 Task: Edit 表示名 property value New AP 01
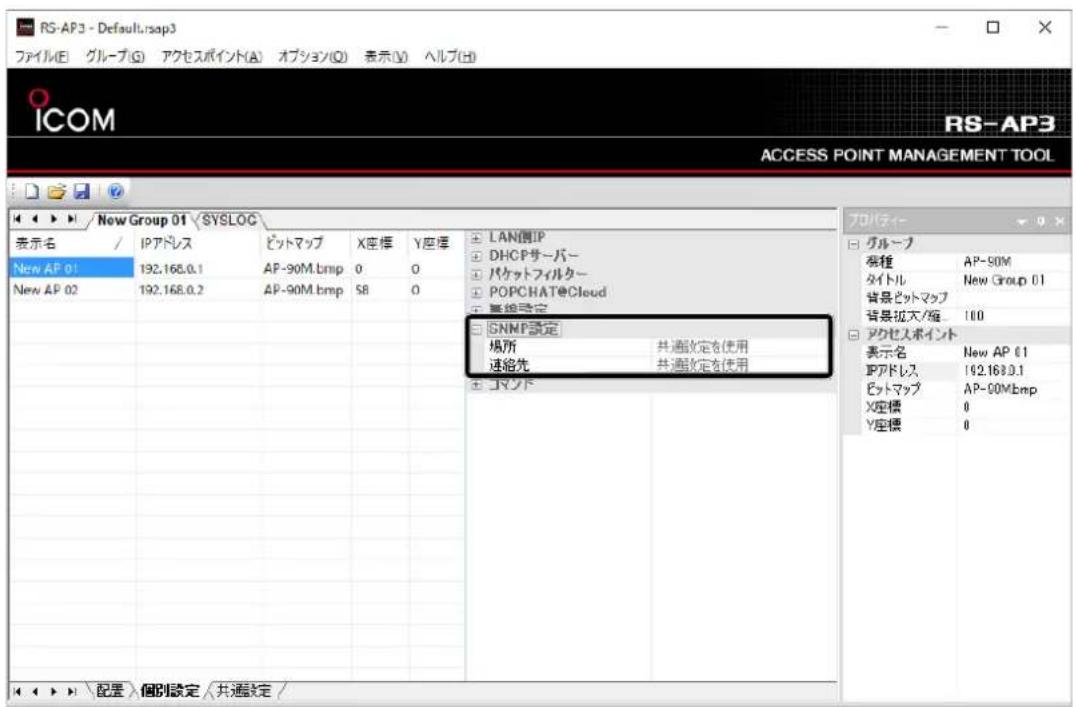996,353
